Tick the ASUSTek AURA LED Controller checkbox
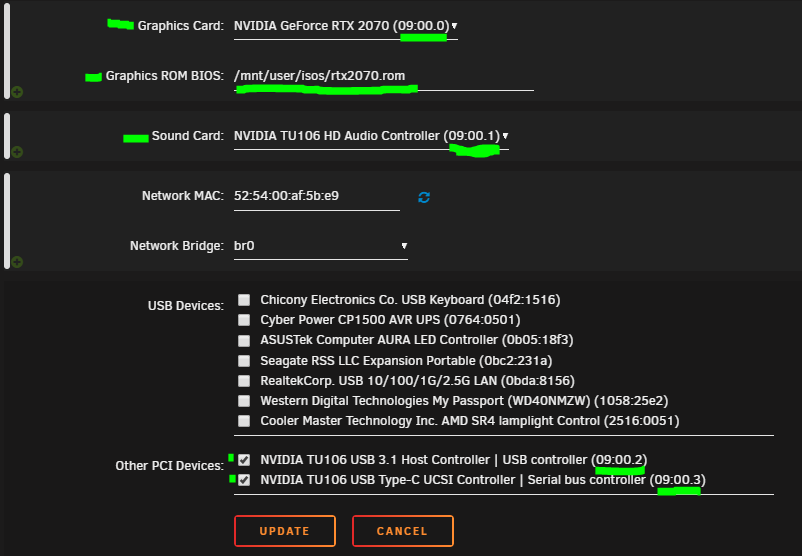 pyautogui.click(x=244, y=341)
